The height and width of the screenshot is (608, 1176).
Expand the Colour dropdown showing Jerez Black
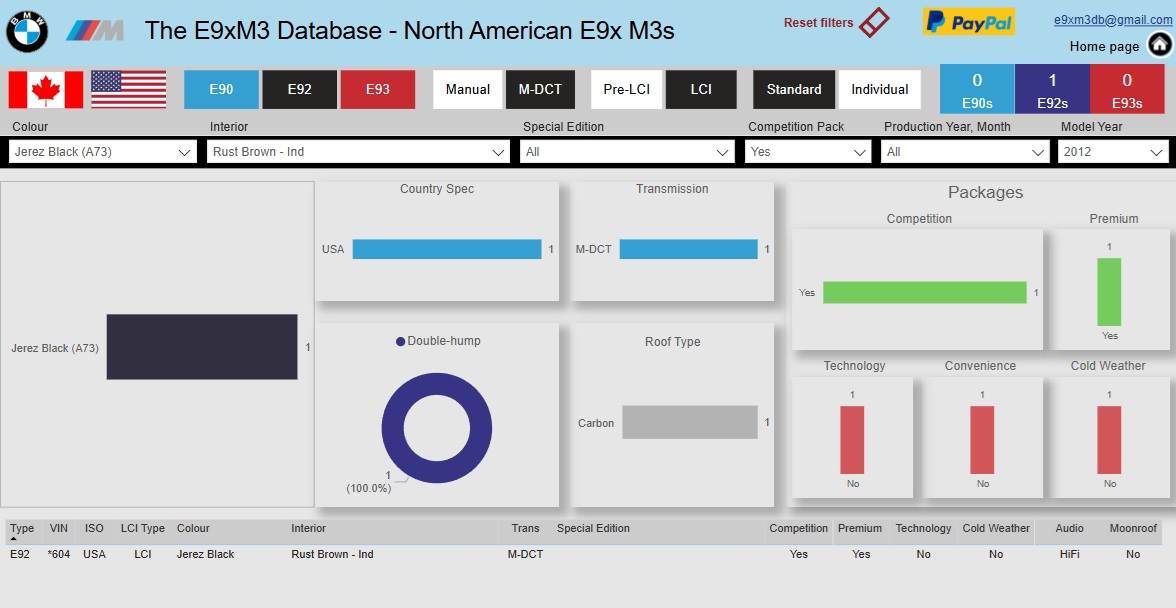(103, 152)
